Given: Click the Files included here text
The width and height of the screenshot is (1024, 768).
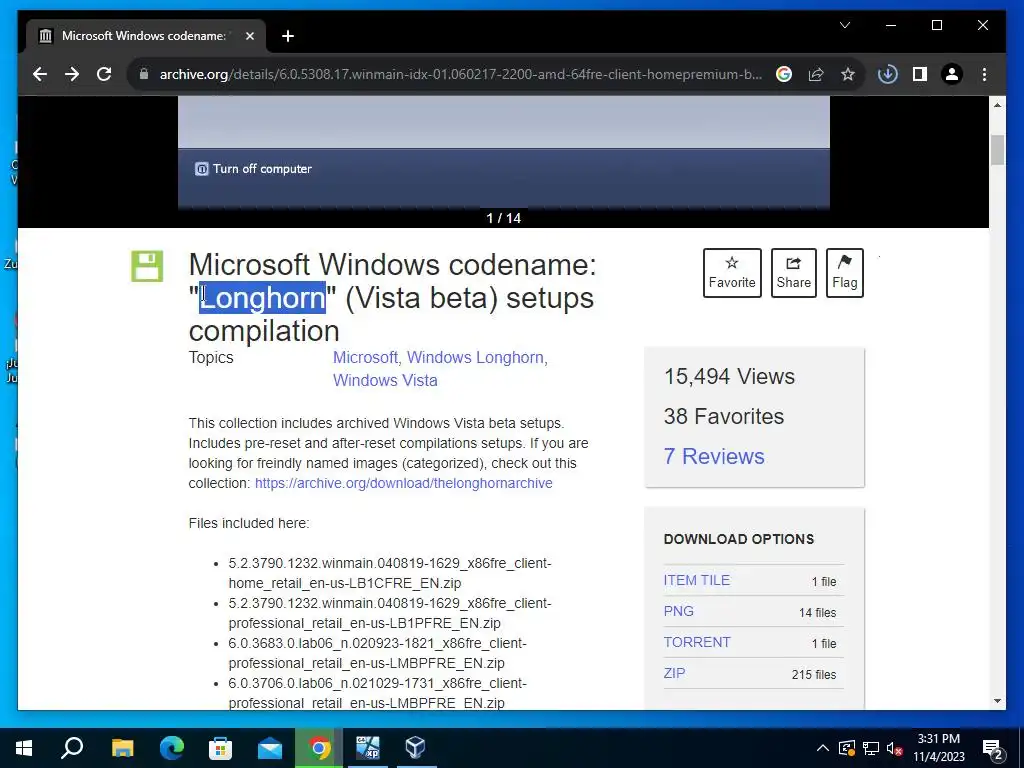Looking at the screenshot, I should coord(249,524).
